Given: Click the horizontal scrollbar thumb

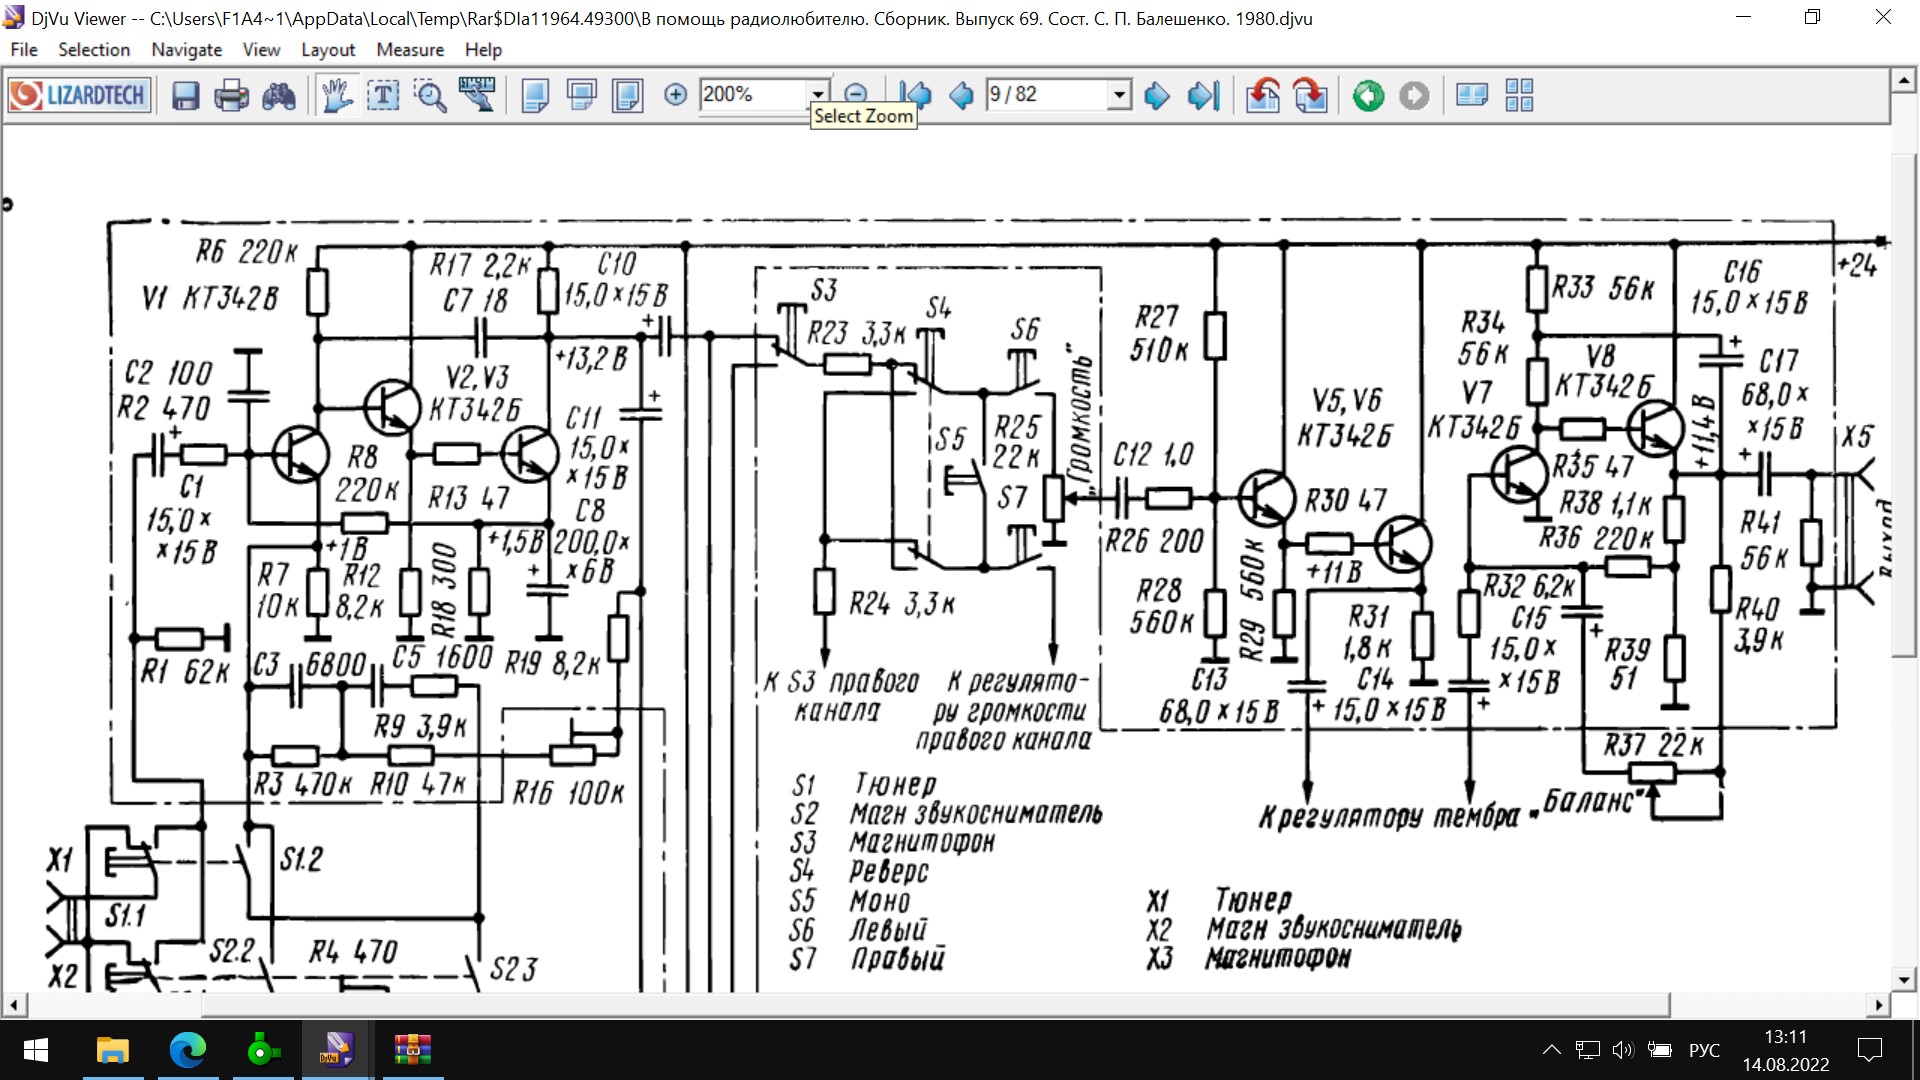Looking at the screenshot, I should (x=935, y=1004).
